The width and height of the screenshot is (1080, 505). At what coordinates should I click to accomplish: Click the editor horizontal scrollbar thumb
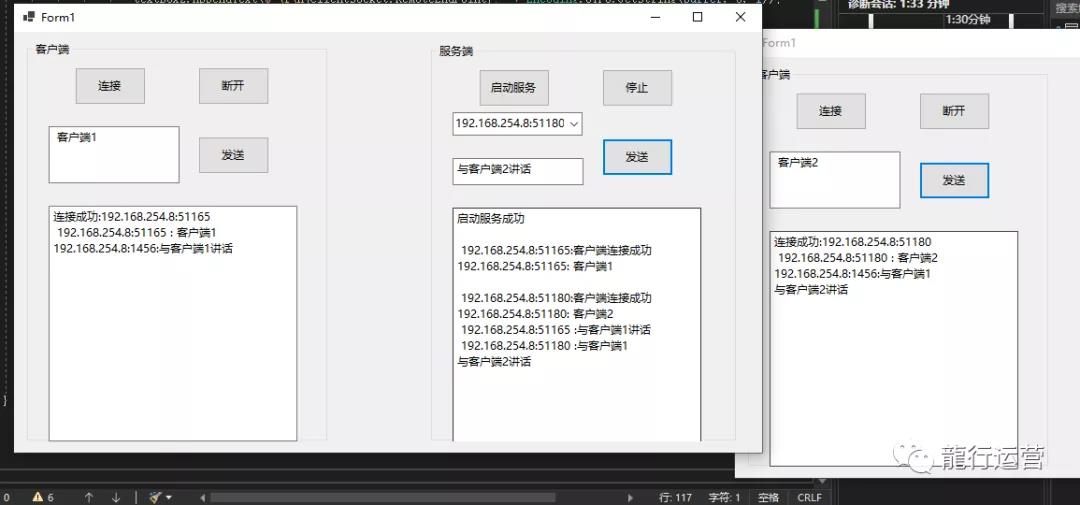click(x=383, y=497)
